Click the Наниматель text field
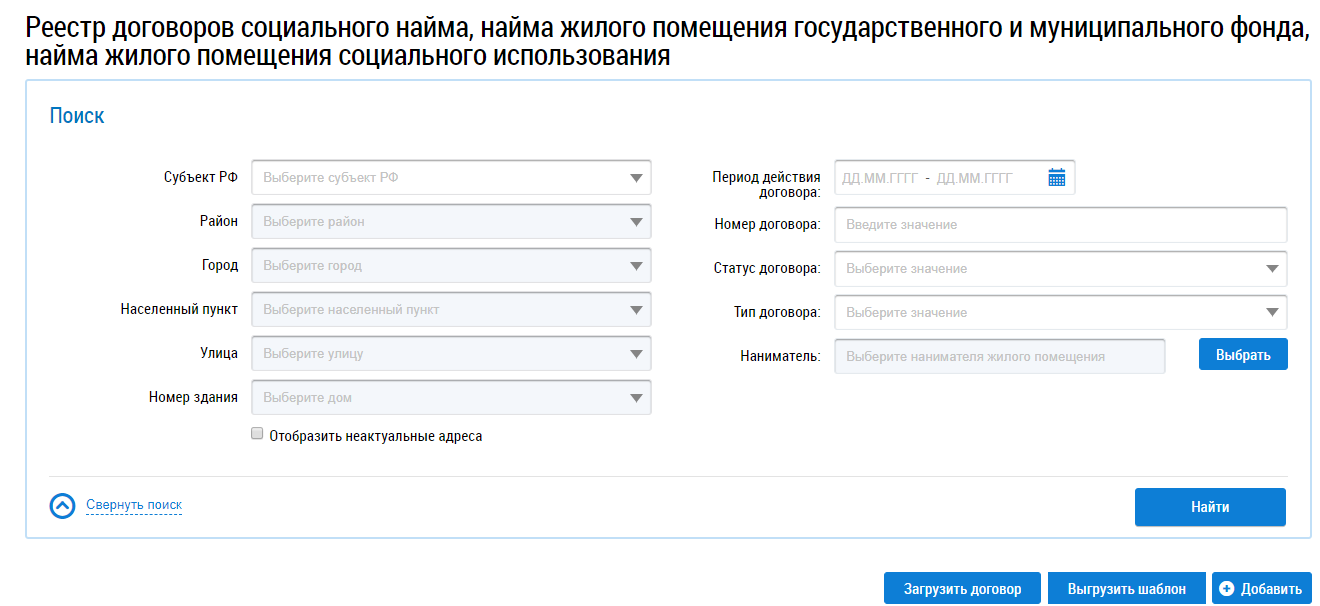Screen dimensions: 1320x606 [x=1000, y=356]
